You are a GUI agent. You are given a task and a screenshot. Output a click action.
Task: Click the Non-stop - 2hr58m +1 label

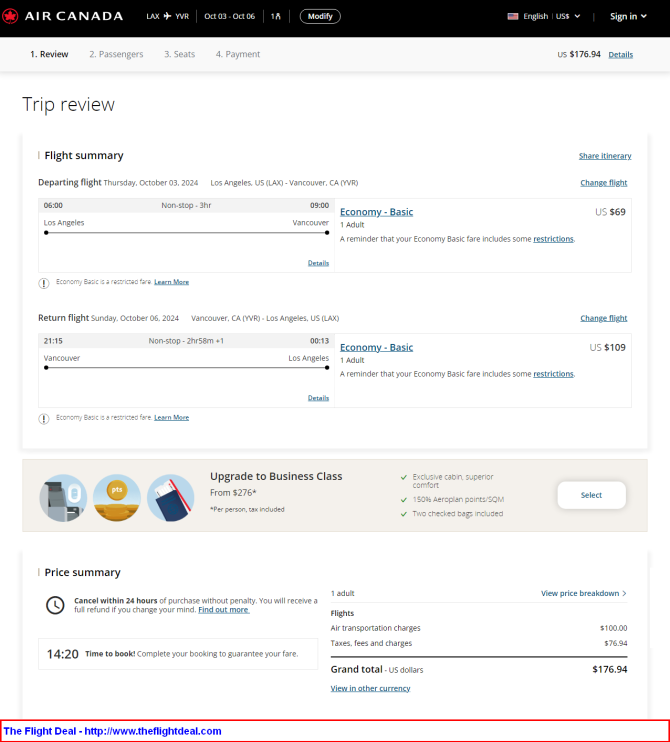point(186,341)
